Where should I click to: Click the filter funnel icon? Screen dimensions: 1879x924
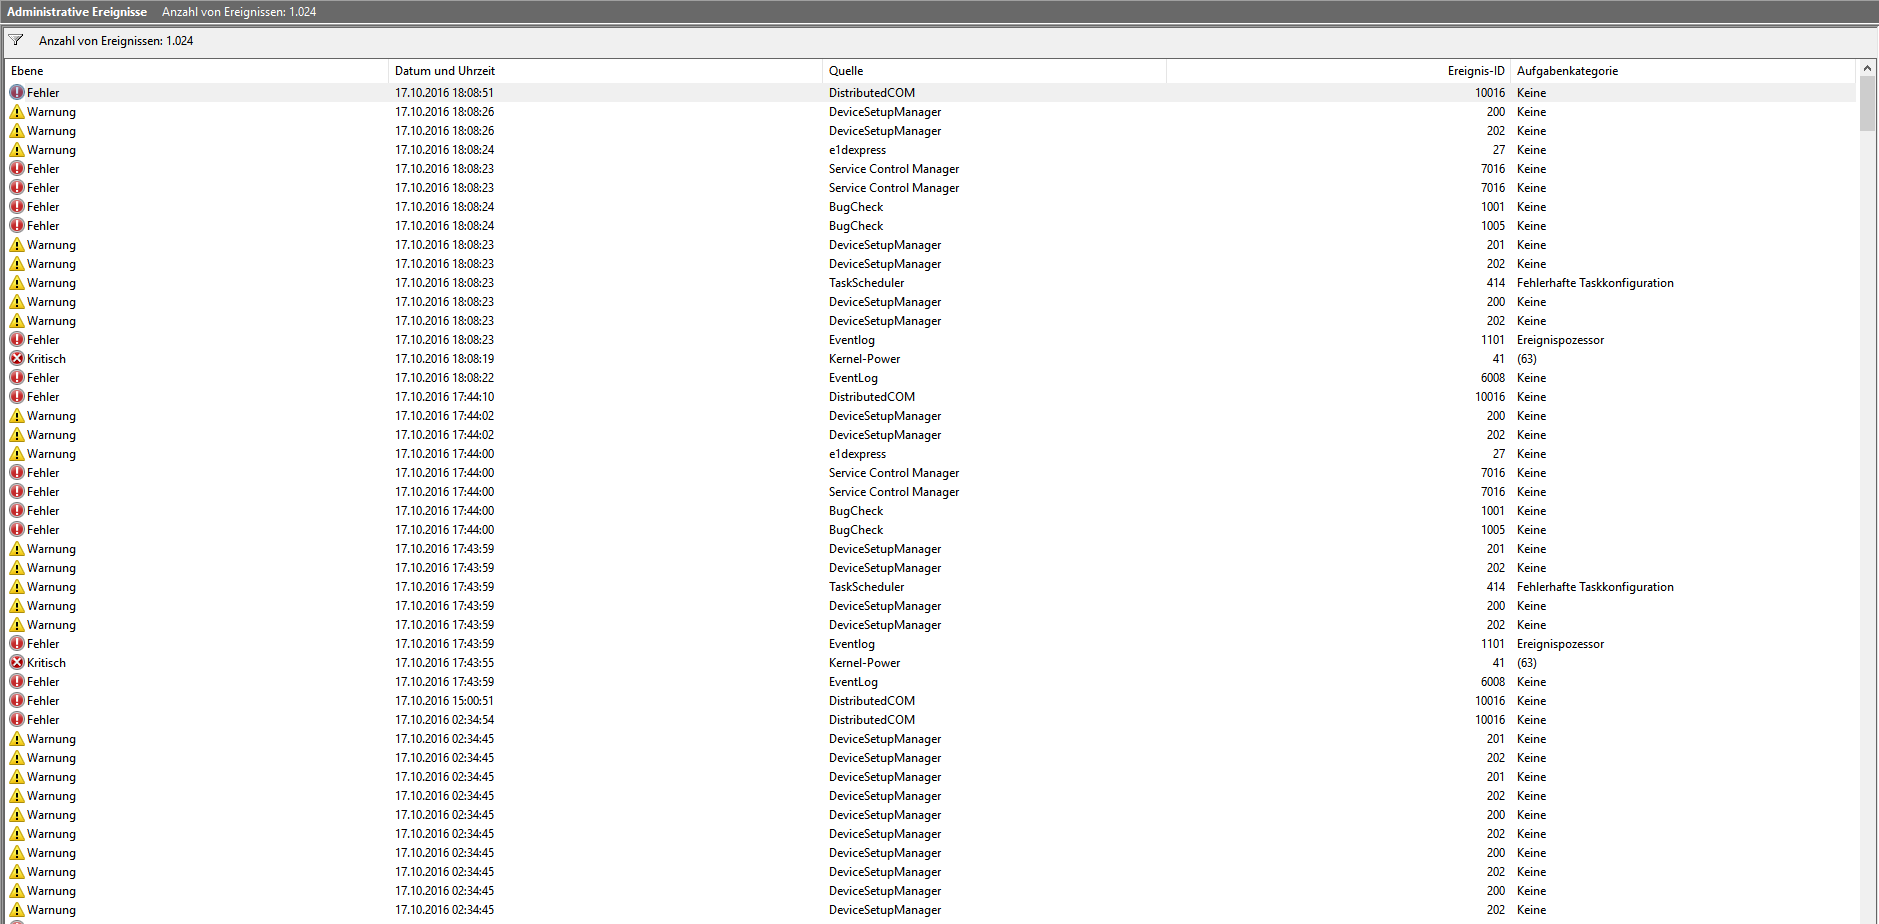click(16, 40)
